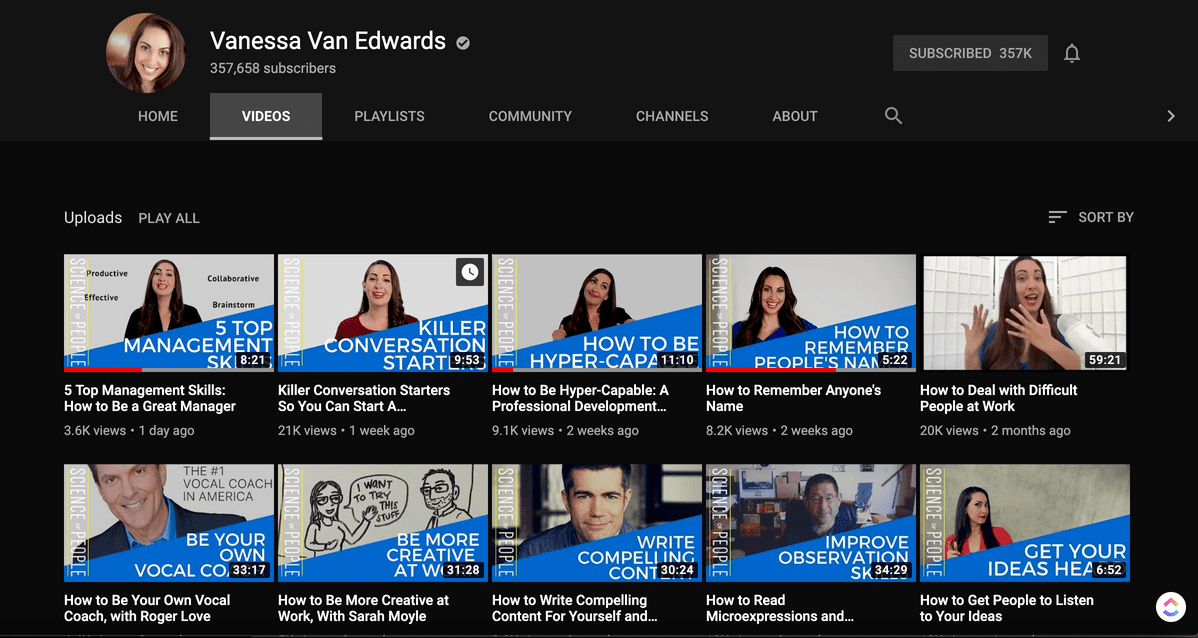Click '9.1K views • 2 weeks ago' text
The height and width of the screenshot is (638, 1198).
coord(565,431)
